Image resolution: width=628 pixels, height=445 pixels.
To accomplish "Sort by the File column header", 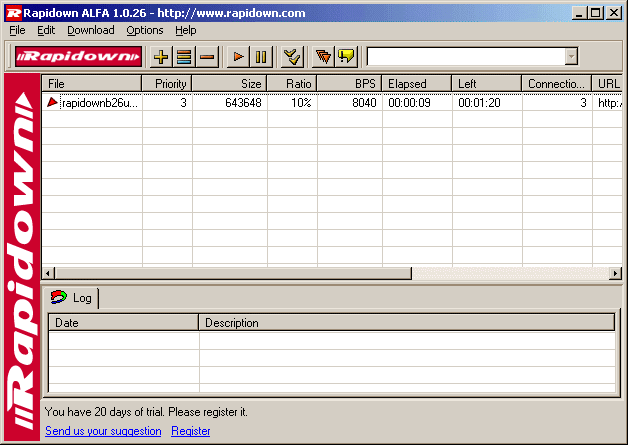I will click(92, 84).
